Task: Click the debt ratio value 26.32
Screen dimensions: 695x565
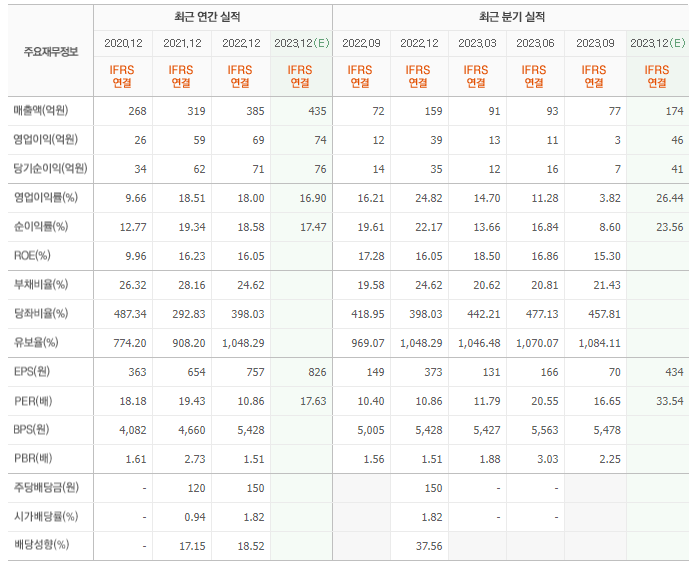Action: [133, 285]
